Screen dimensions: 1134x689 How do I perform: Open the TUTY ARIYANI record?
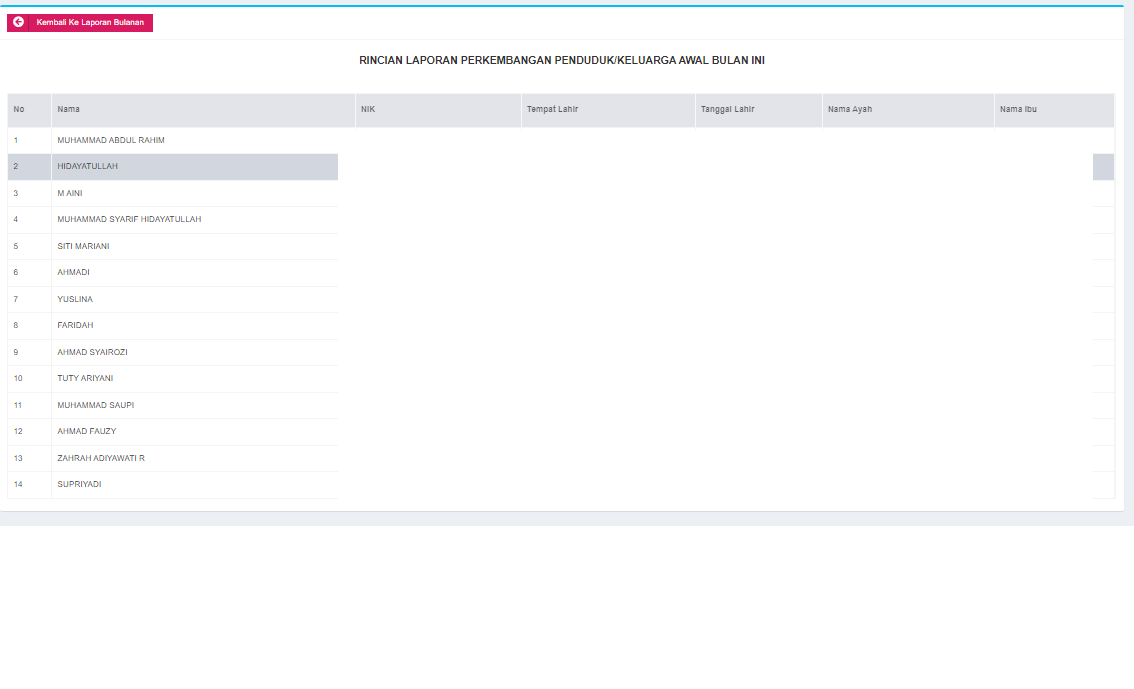coord(84,378)
